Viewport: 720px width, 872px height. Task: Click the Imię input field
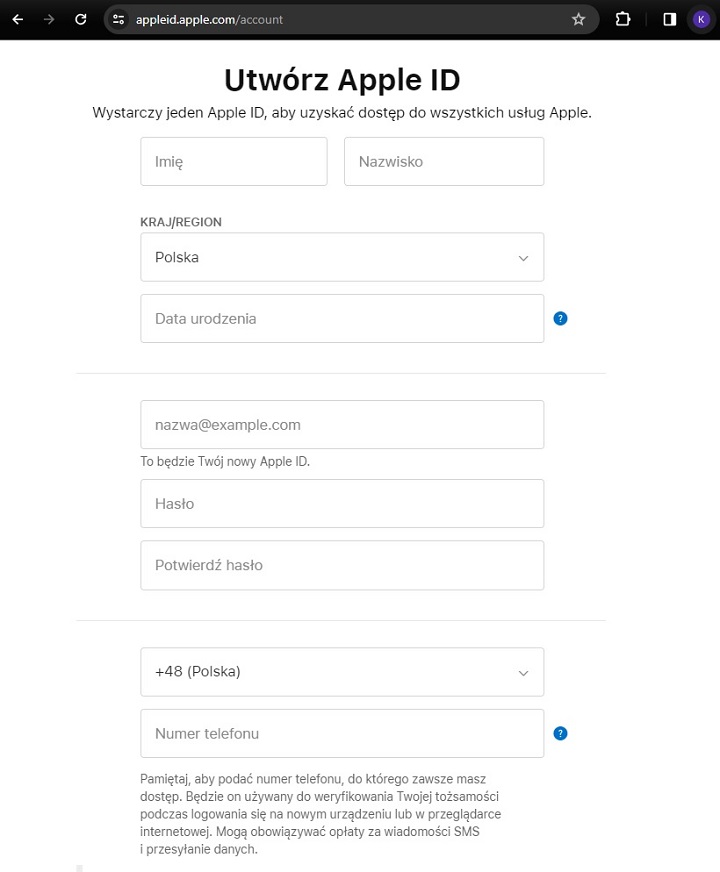click(x=234, y=162)
